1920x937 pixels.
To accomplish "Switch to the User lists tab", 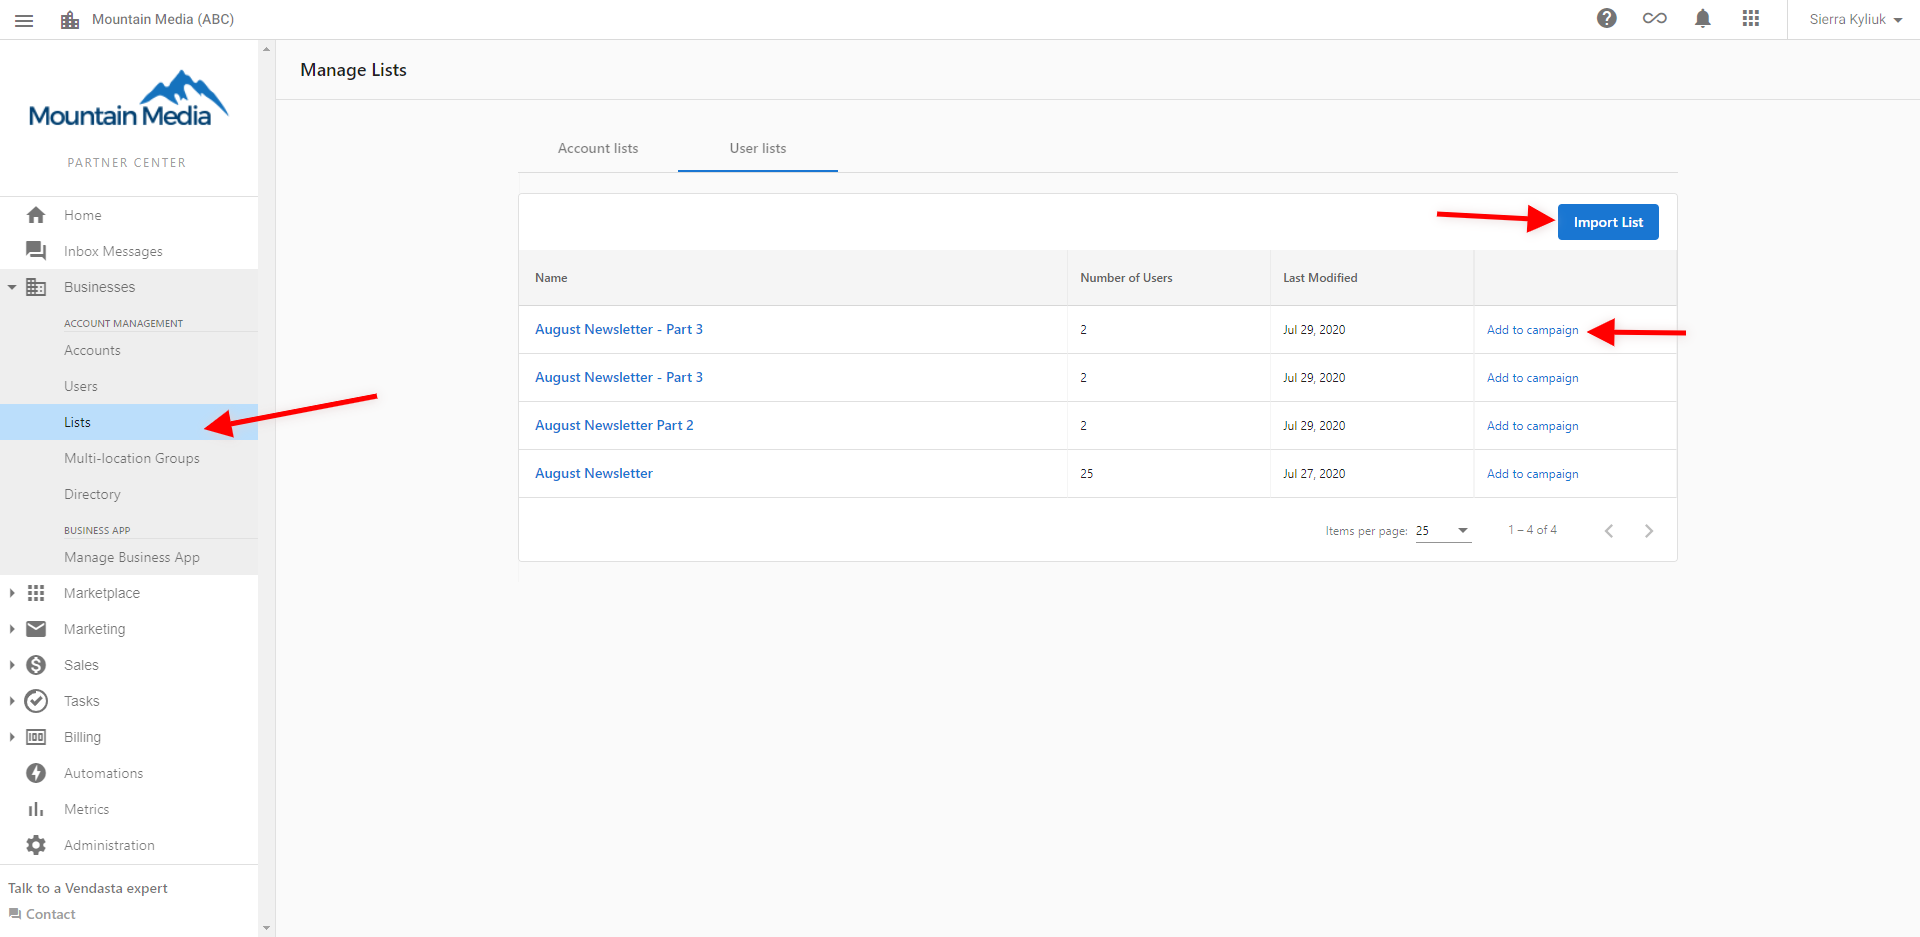I will pos(758,148).
